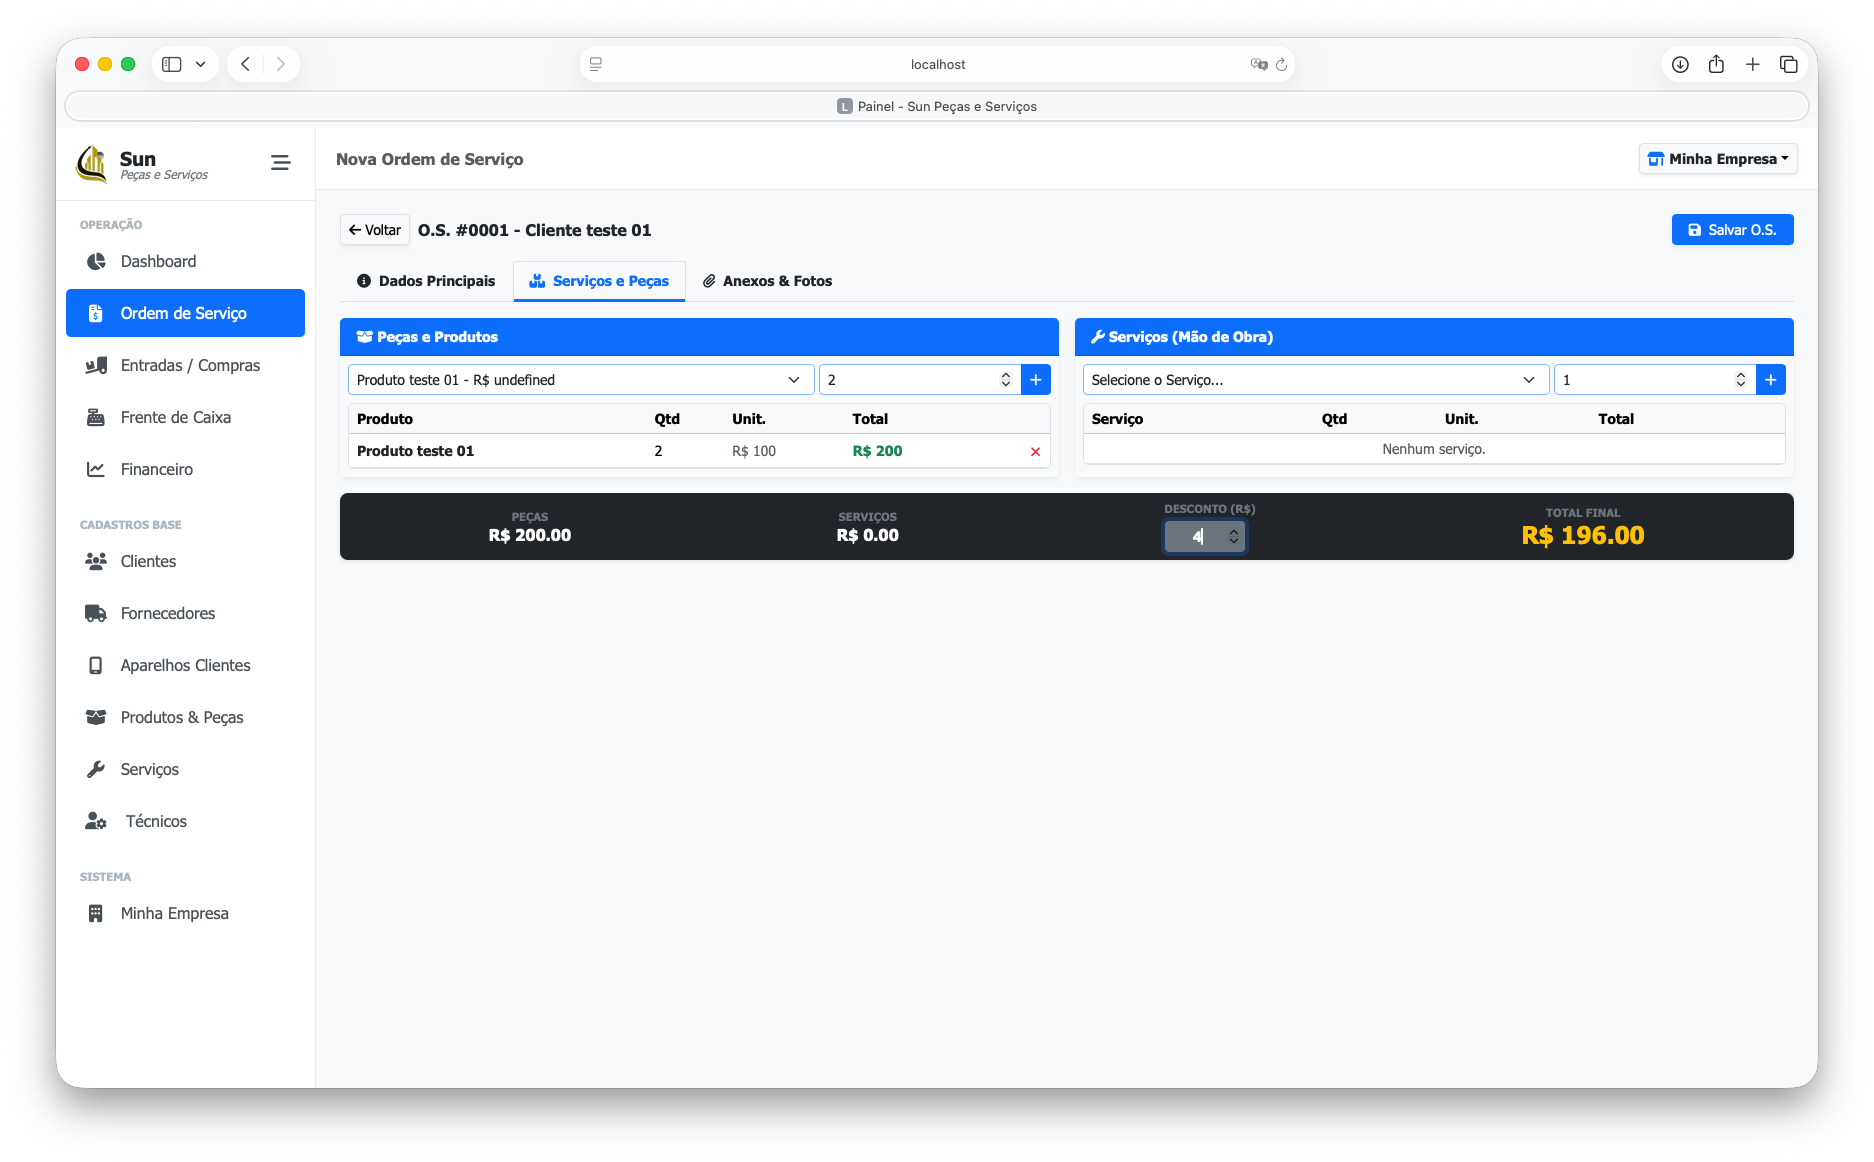
Task: Reload the page in the address bar
Action: [x=1281, y=64]
